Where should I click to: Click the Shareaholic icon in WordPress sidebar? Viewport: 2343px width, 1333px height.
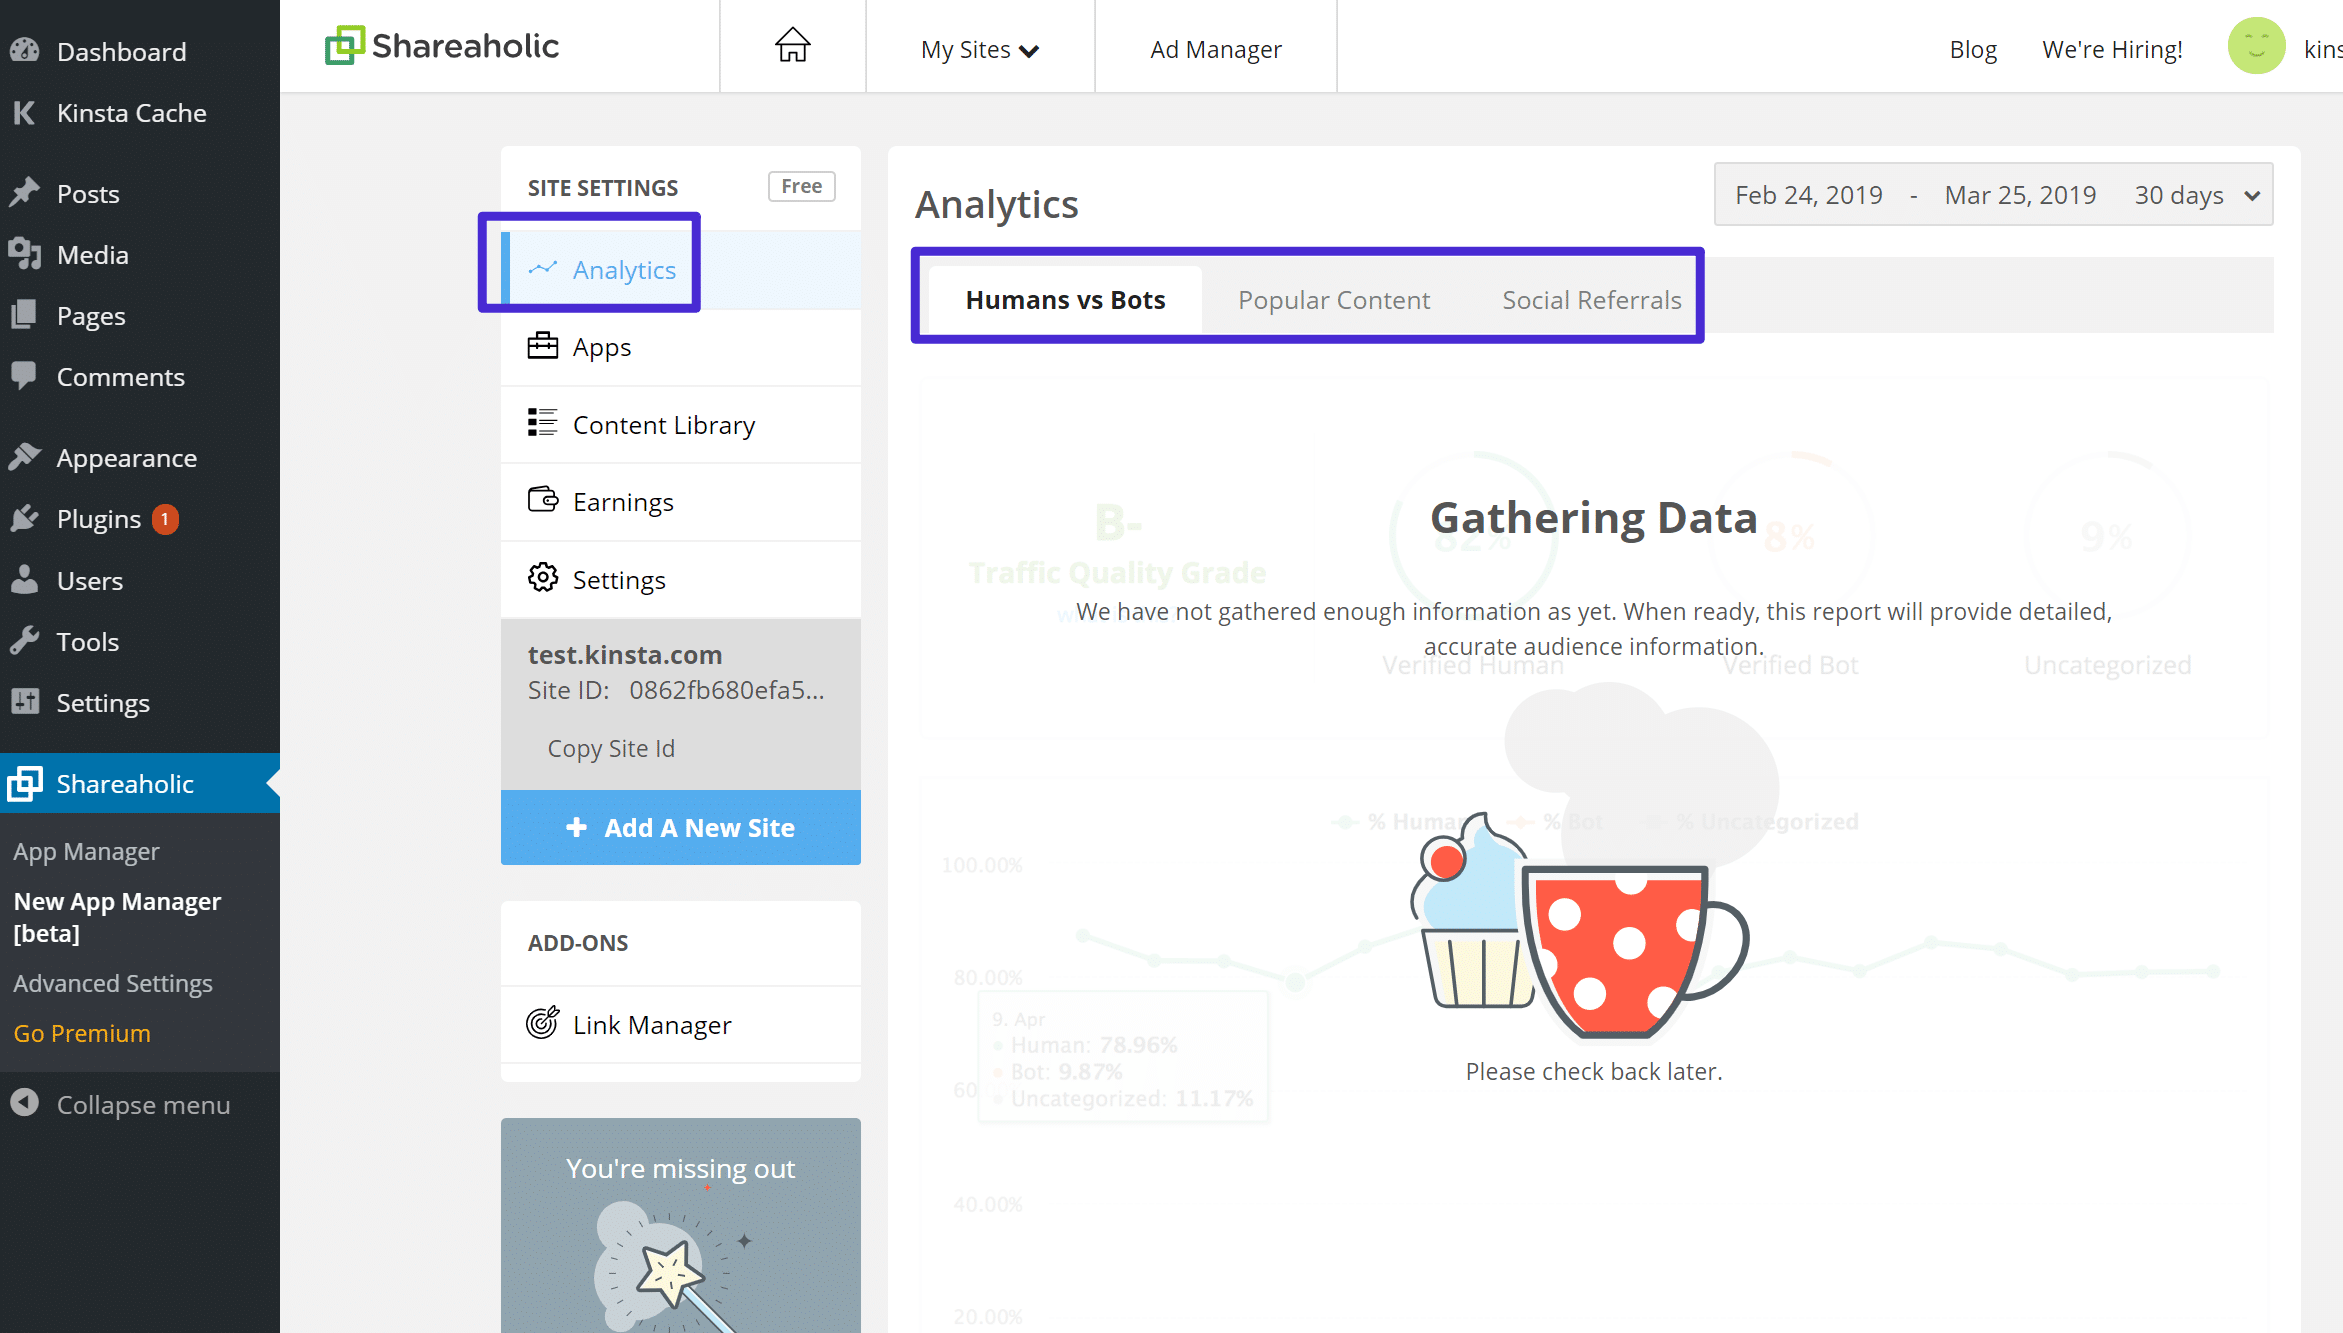click(26, 784)
